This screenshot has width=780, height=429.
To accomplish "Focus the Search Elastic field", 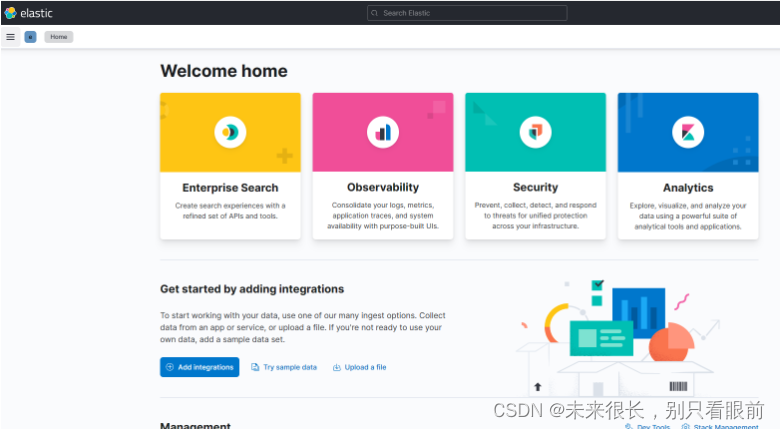I will pos(467,13).
